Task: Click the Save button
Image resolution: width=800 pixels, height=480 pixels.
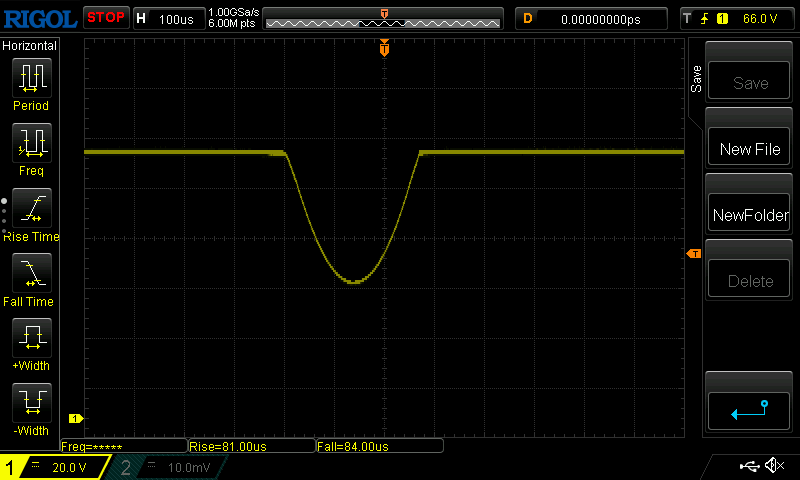Action: tap(749, 81)
